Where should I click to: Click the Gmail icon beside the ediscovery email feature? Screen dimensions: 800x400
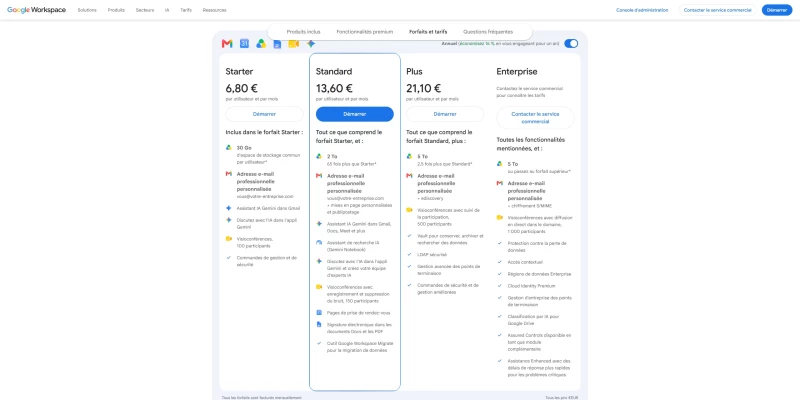point(409,176)
